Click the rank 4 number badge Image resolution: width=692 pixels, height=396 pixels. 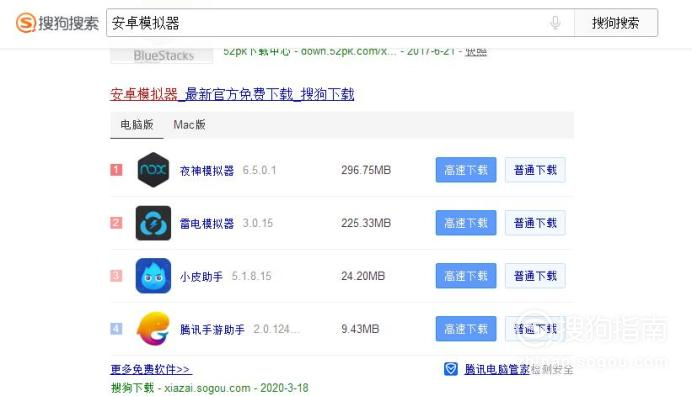[116, 328]
